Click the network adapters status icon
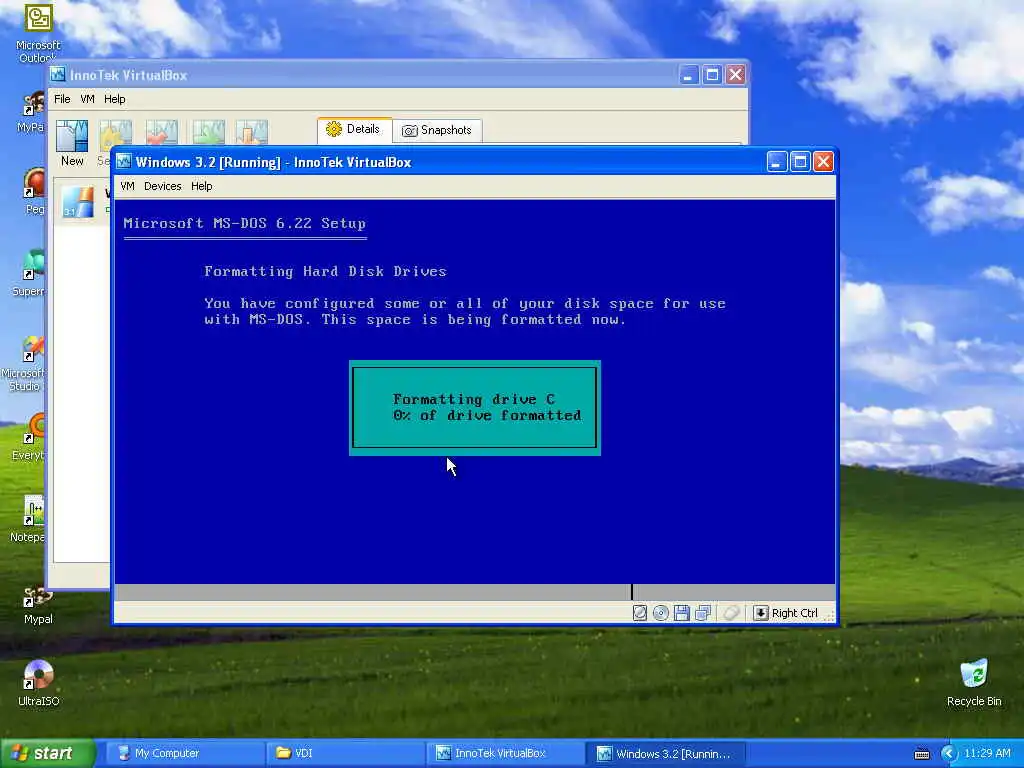The width and height of the screenshot is (1024, 768). pyautogui.click(x=703, y=613)
